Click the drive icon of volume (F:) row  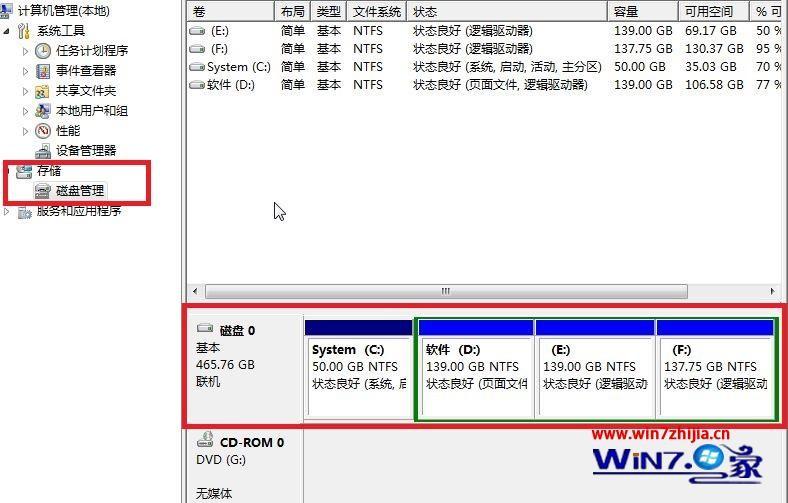point(197,49)
